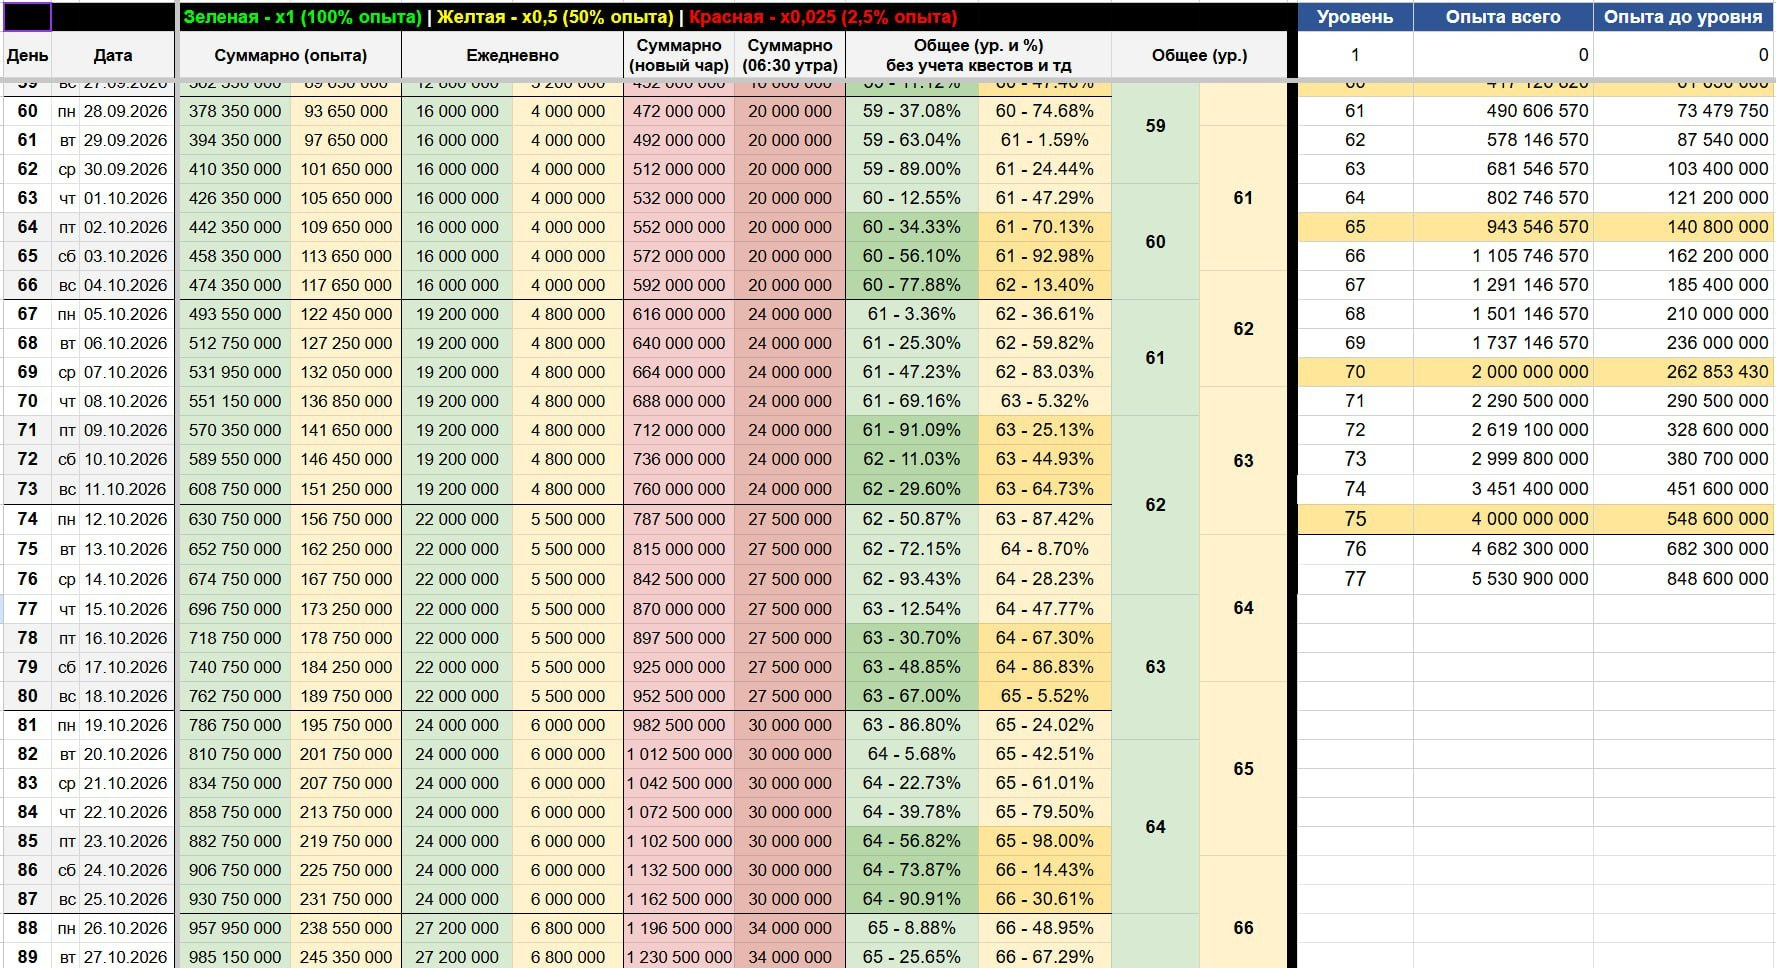This screenshot has width=1776, height=968.
Task: Click the cell showing 2 000 000 000
Action: pos(1503,372)
